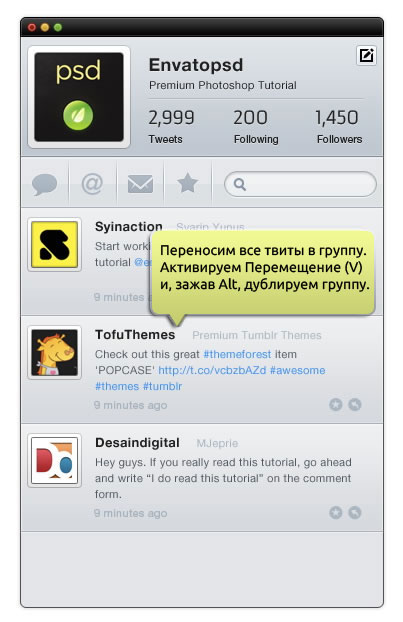
Task: View the 200 Following list
Action: pos(256,127)
